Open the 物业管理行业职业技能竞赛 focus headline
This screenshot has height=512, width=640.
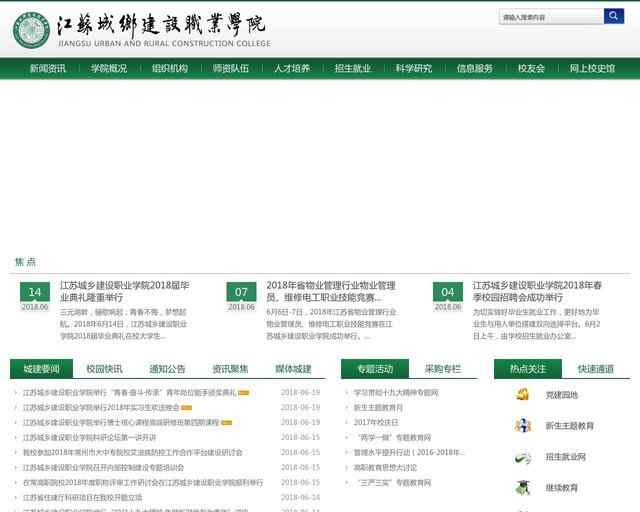(x=331, y=291)
